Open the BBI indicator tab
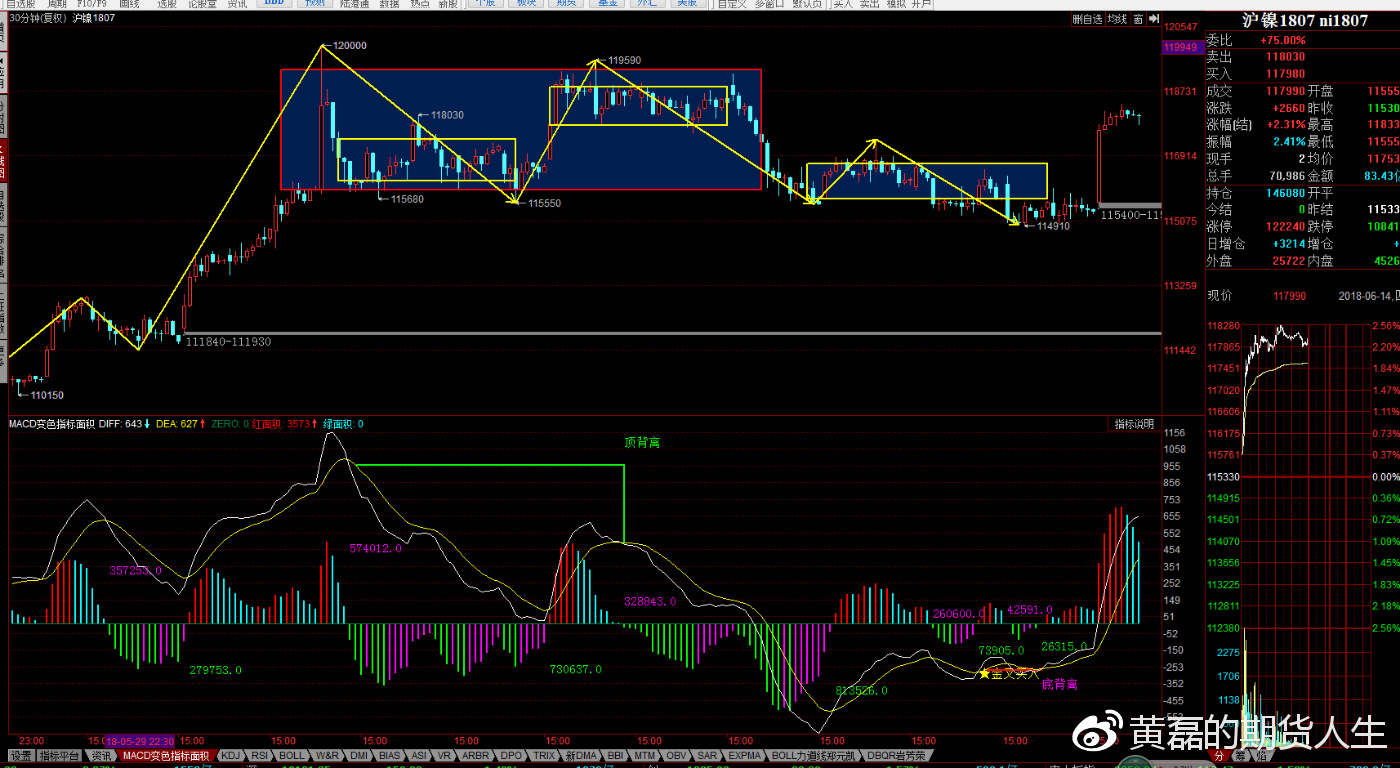Viewport: 1400px width, 768px height. 616,754
